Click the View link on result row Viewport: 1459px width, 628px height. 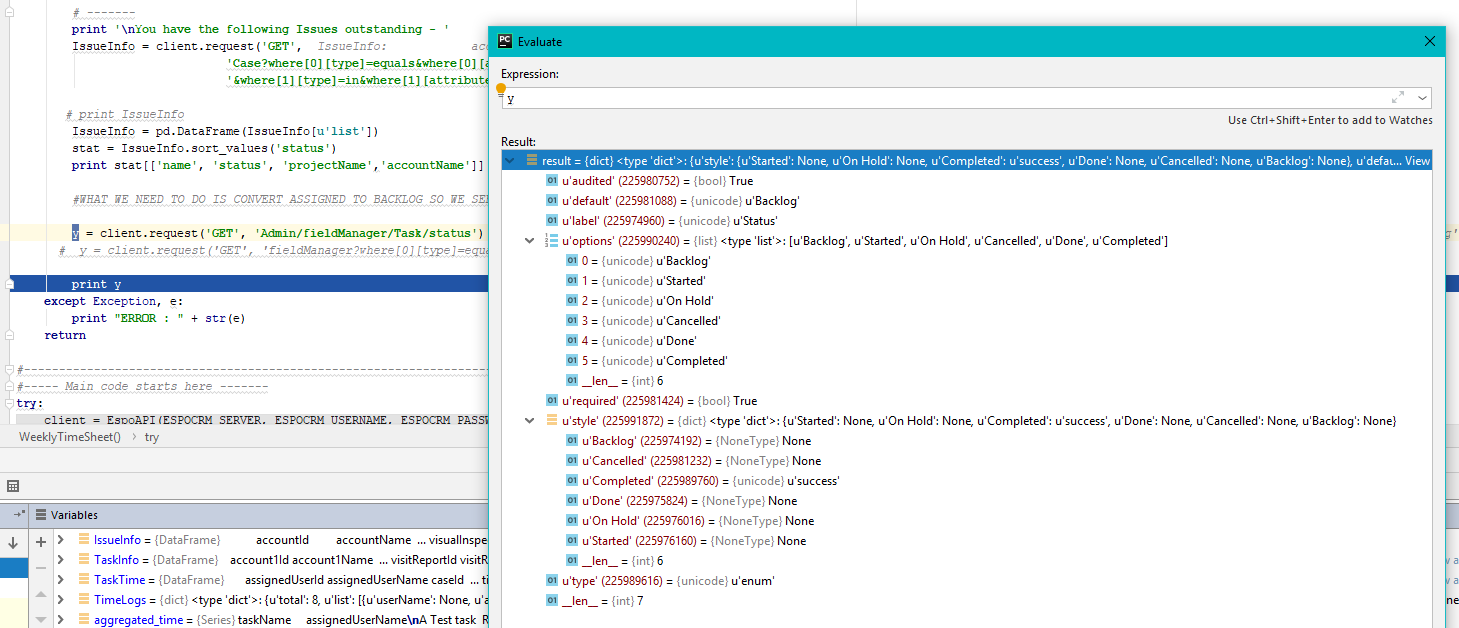[x=1417, y=161]
